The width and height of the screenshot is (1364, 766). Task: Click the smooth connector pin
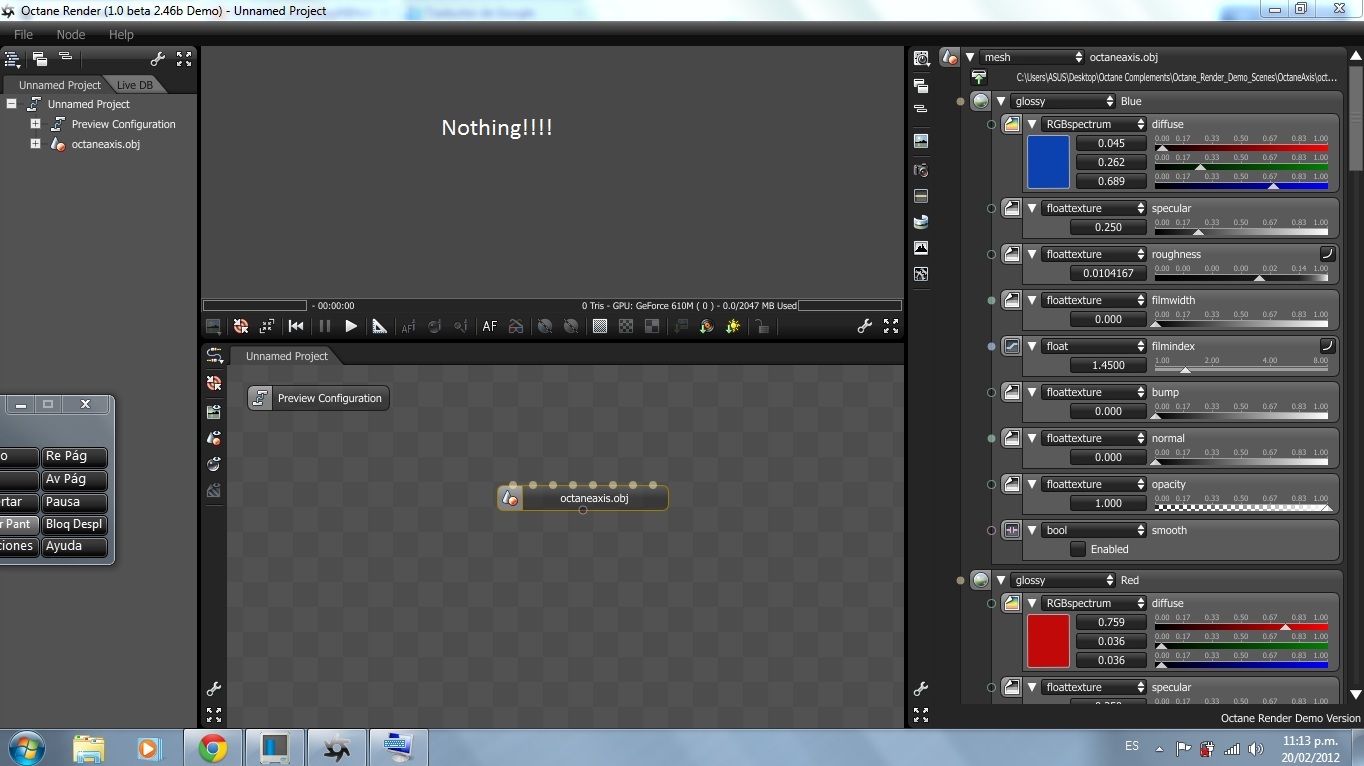(x=991, y=530)
